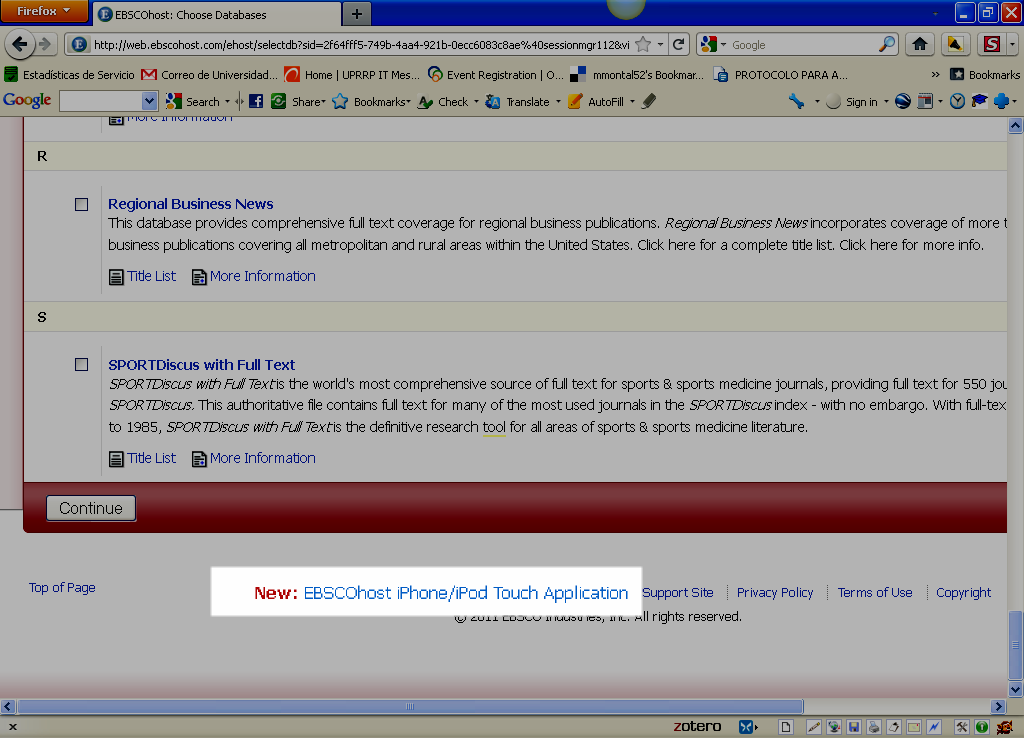Switch to the EBSCOhost Choose Databases tab

click(x=190, y=15)
